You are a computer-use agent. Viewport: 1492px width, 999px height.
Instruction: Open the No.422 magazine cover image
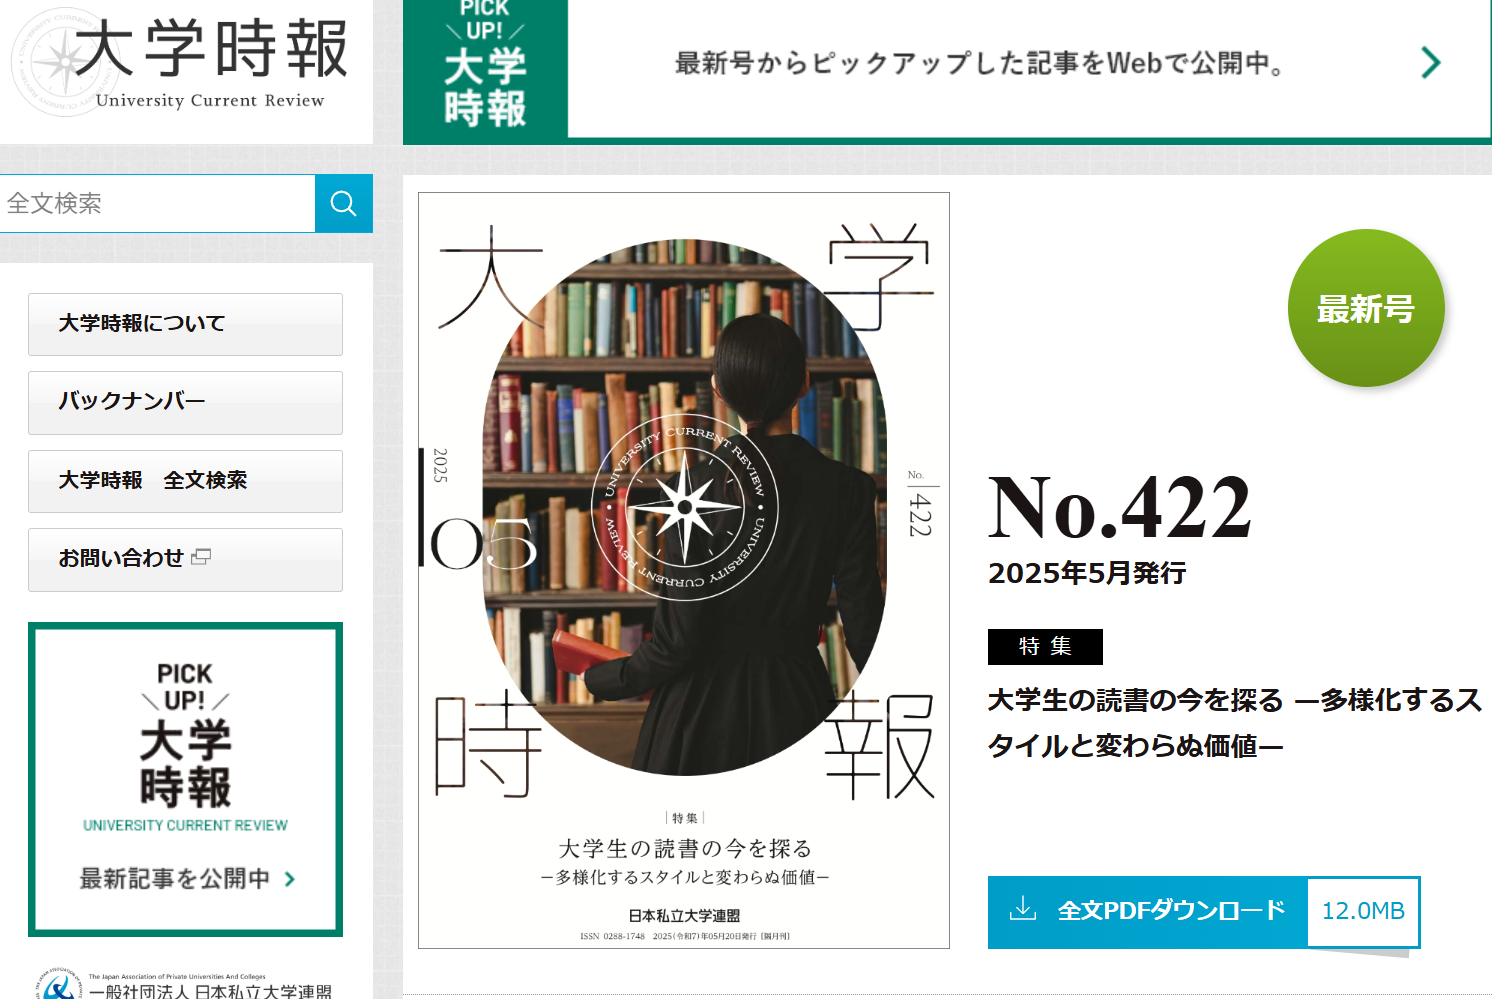tap(684, 570)
